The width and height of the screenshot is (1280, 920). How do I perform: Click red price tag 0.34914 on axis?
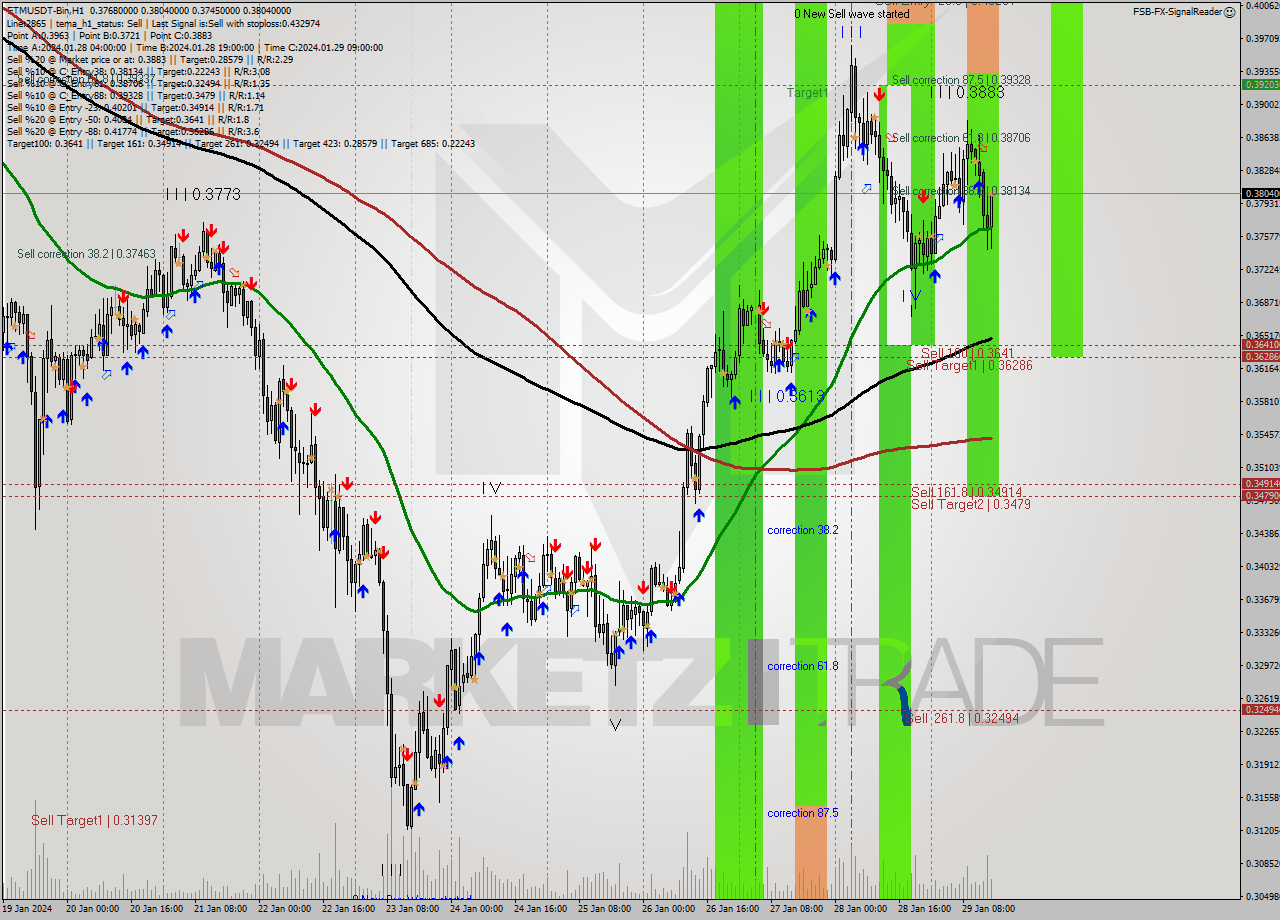(1260, 485)
